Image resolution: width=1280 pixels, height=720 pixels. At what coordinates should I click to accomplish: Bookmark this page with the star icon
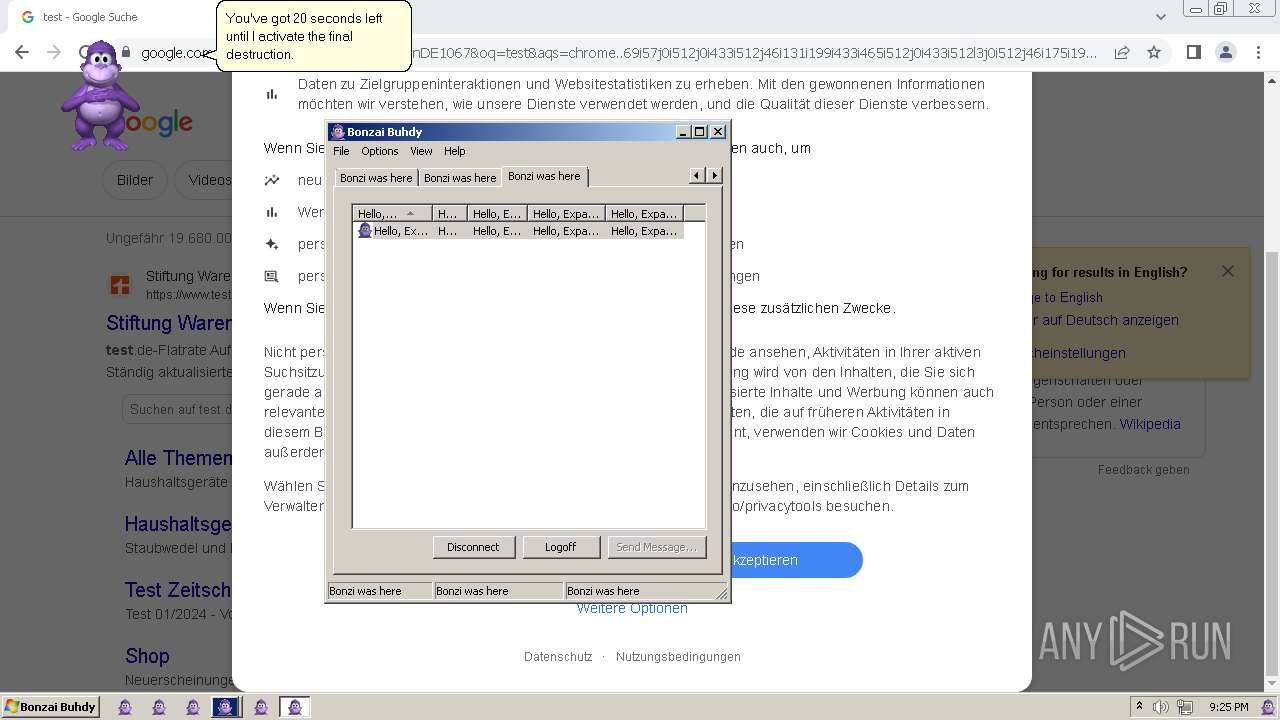tap(1154, 53)
